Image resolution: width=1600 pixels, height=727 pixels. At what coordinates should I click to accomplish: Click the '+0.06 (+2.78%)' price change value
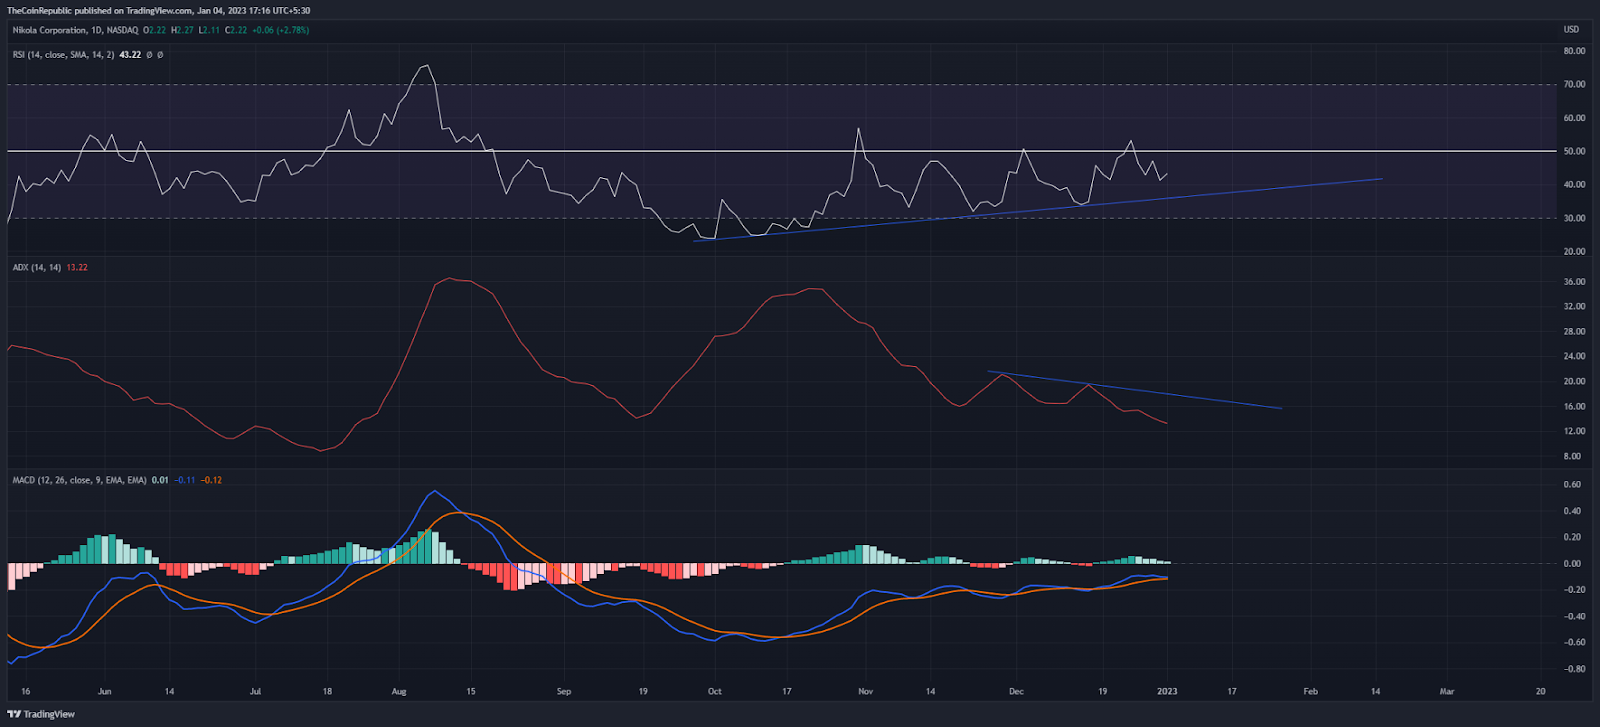(279, 30)
